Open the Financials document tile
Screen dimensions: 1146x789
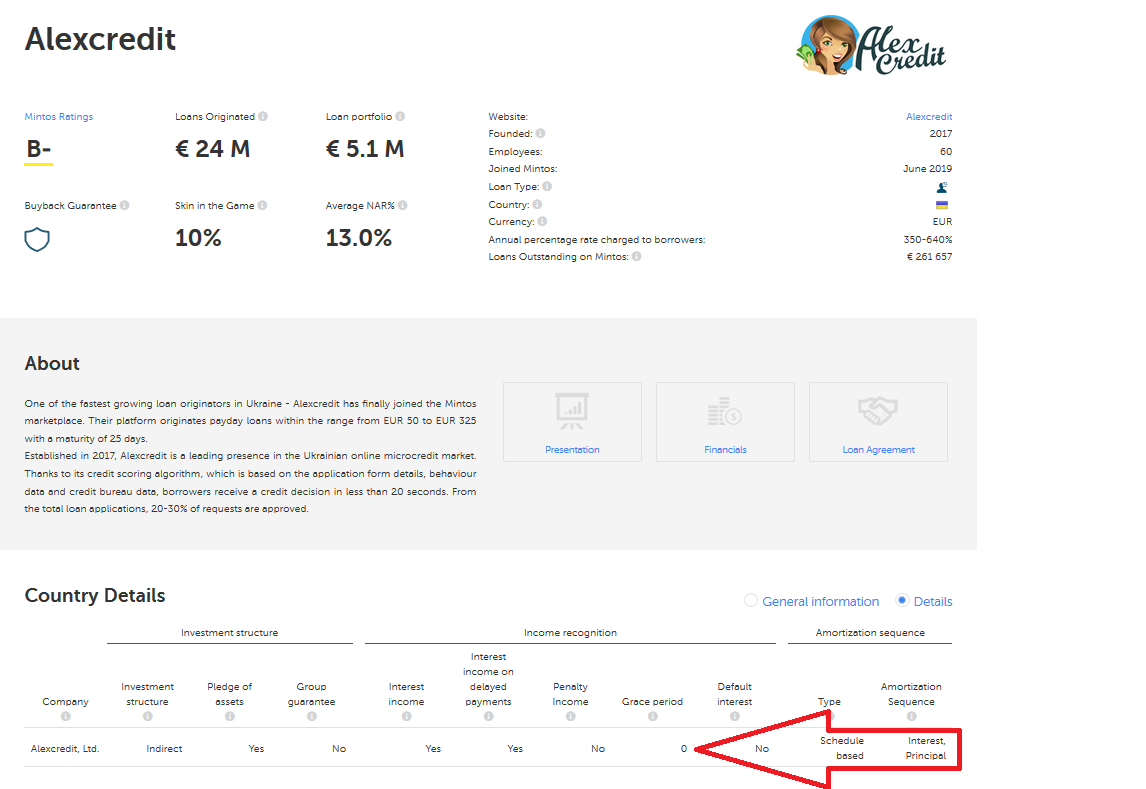click(725, 422)
